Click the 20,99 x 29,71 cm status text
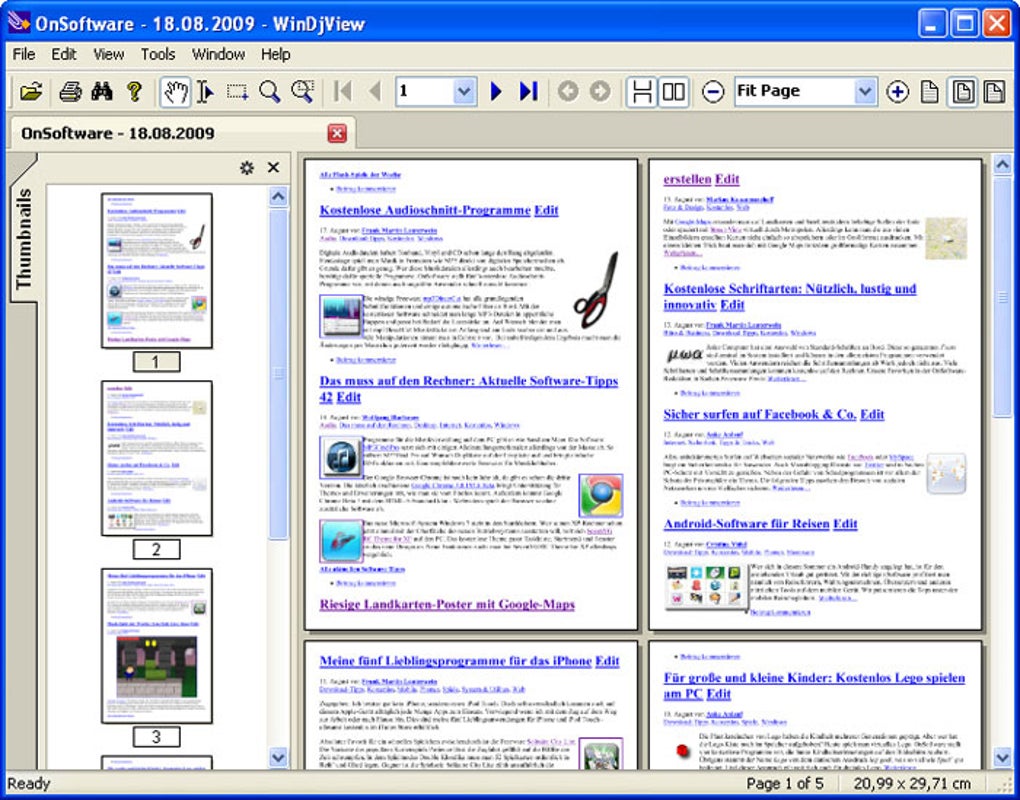Screen dimensions: 1020x800 pos(911,784)
